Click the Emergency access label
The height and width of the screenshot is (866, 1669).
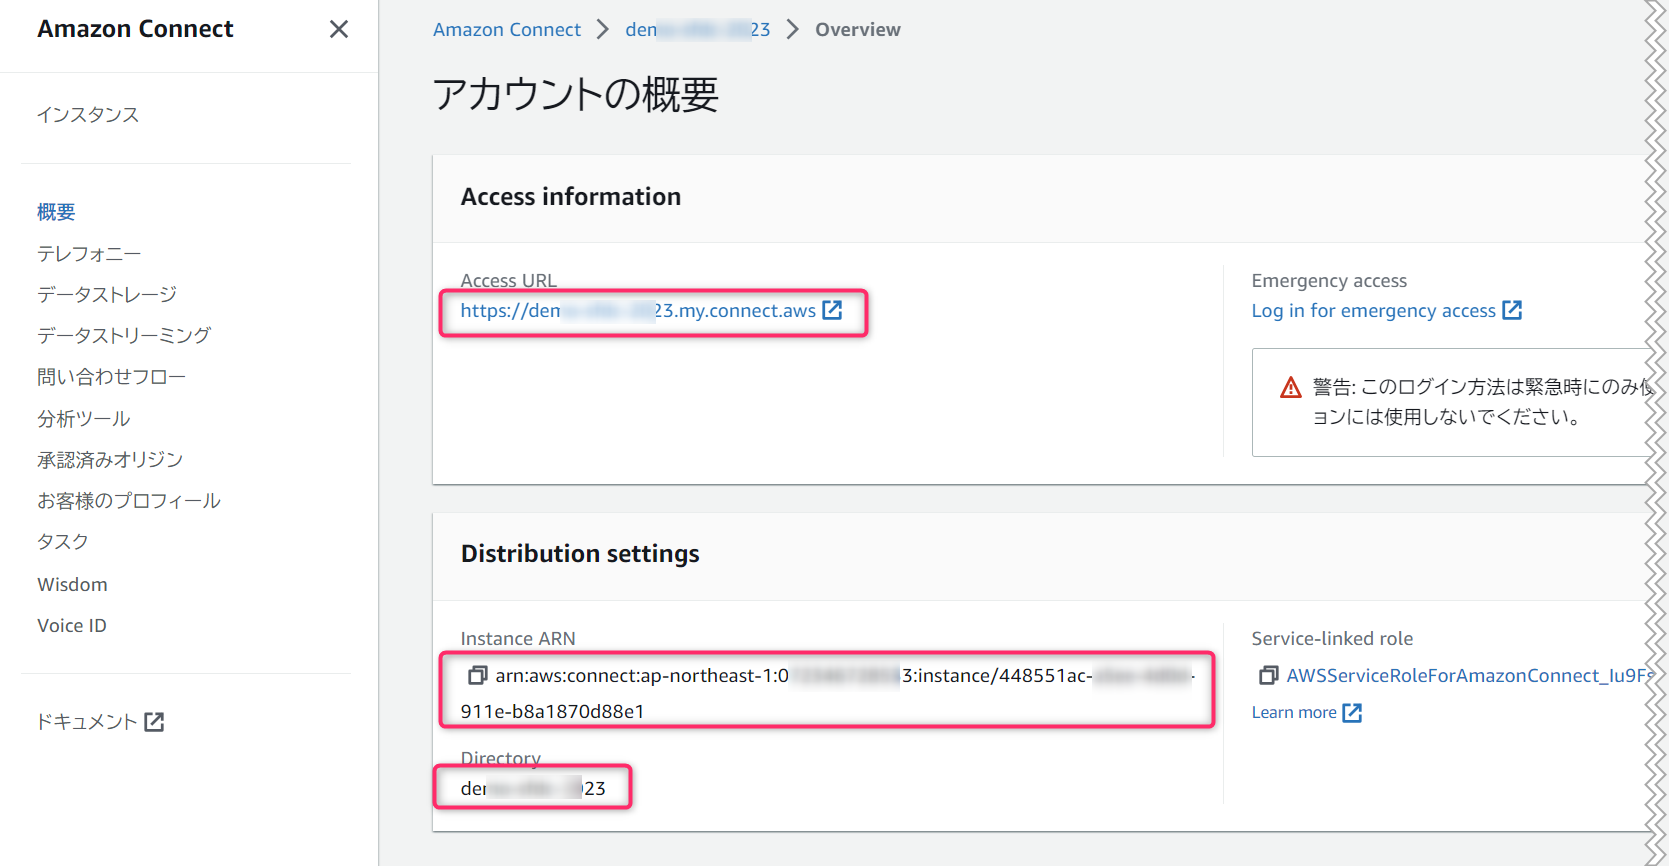1329,281
